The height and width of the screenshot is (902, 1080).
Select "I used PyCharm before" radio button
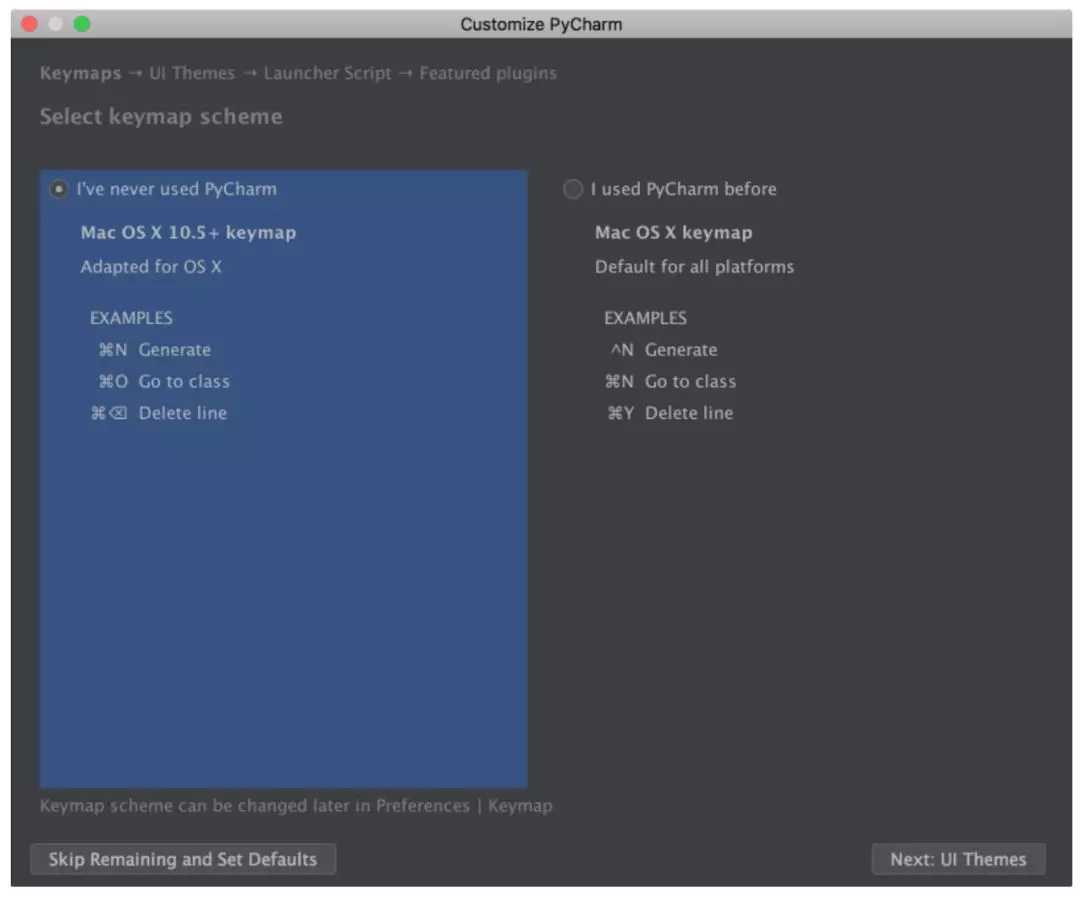572,189
